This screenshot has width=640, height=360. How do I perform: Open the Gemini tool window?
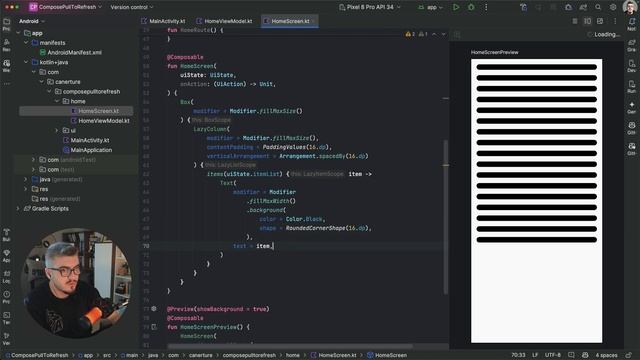coord(631,107)
